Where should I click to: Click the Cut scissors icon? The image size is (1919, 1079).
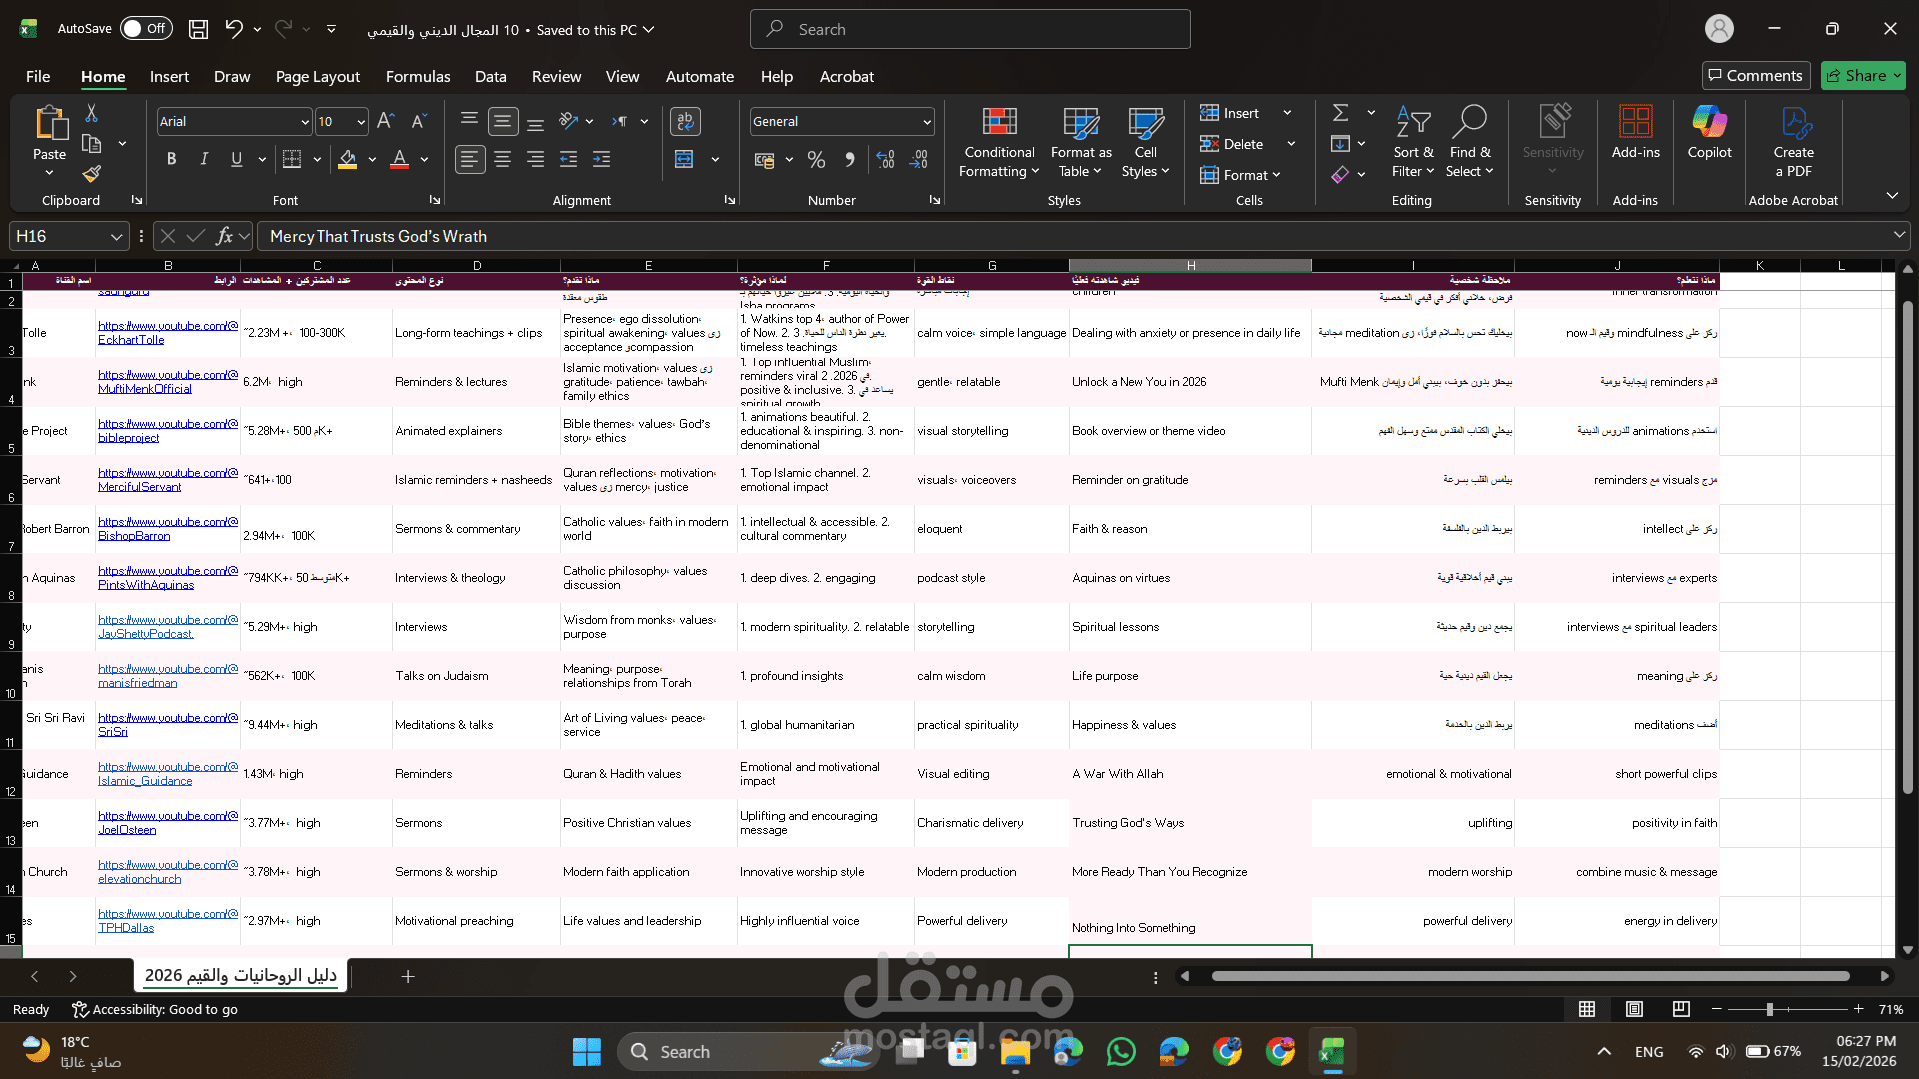(91, 113)
